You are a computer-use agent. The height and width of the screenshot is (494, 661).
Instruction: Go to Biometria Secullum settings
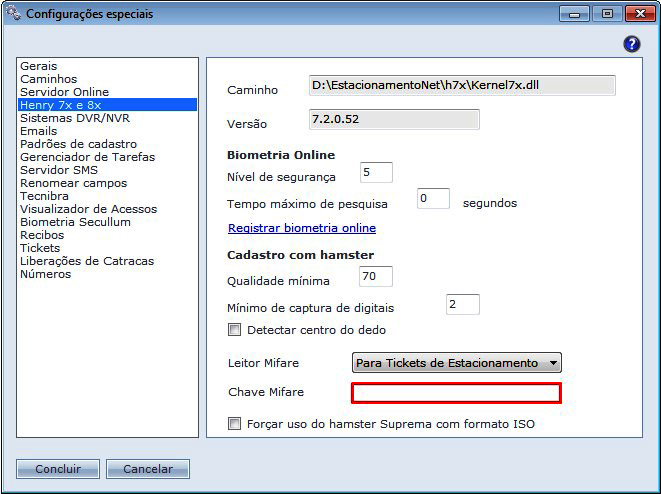[x=75, y=222]
